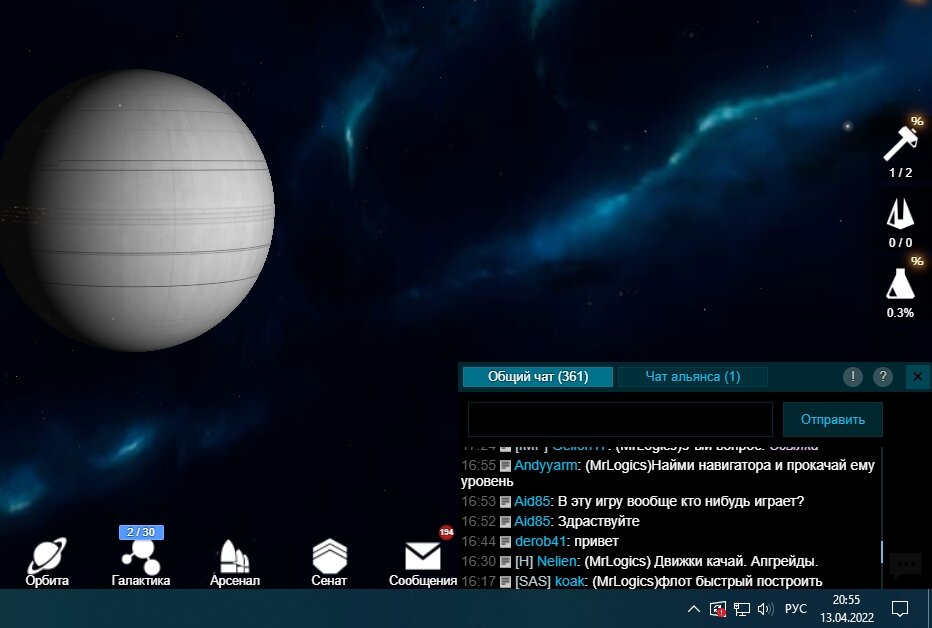This screenshot has height=628, width=932.
Task: Click the chat help question mark
Action: click(x=883, y=377)
